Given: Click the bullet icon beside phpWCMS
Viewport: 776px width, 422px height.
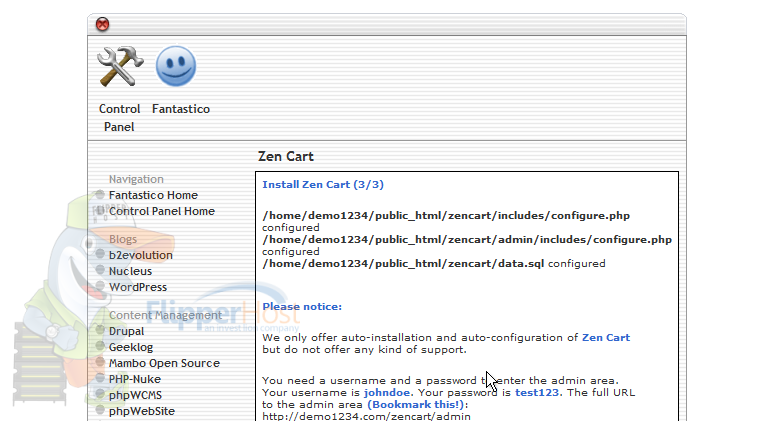Looking at the screenshot, I should point(100,394).
